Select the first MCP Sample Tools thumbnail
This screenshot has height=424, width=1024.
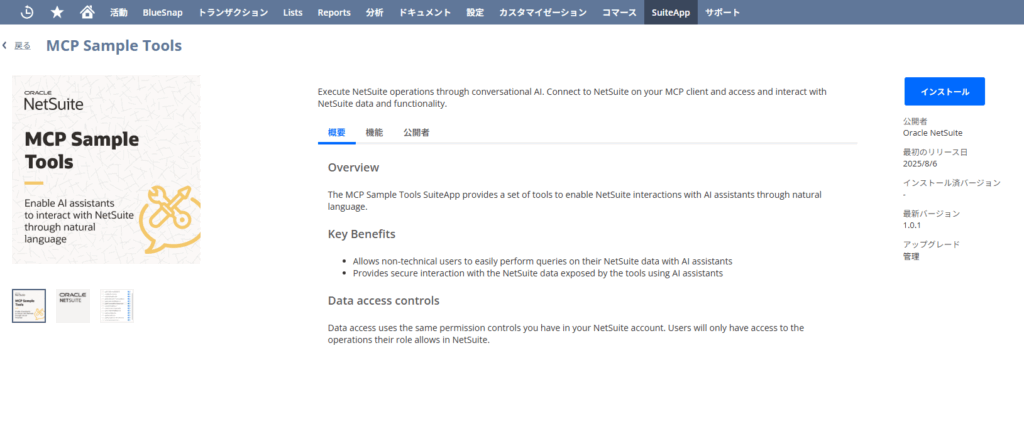click(x=29, y=306)
